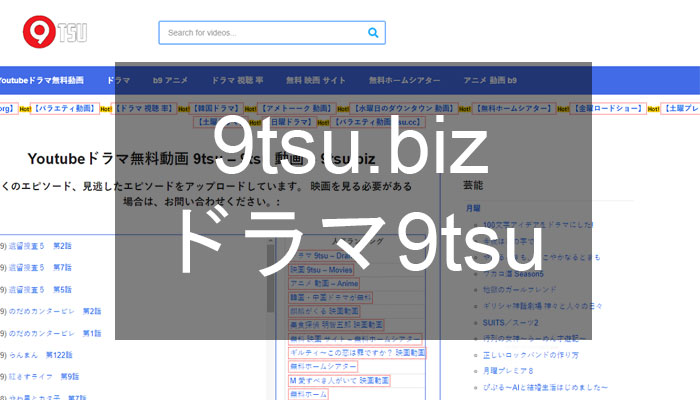
Task: Click the 月曜 weekday heading link
Action: click(473, 208)
